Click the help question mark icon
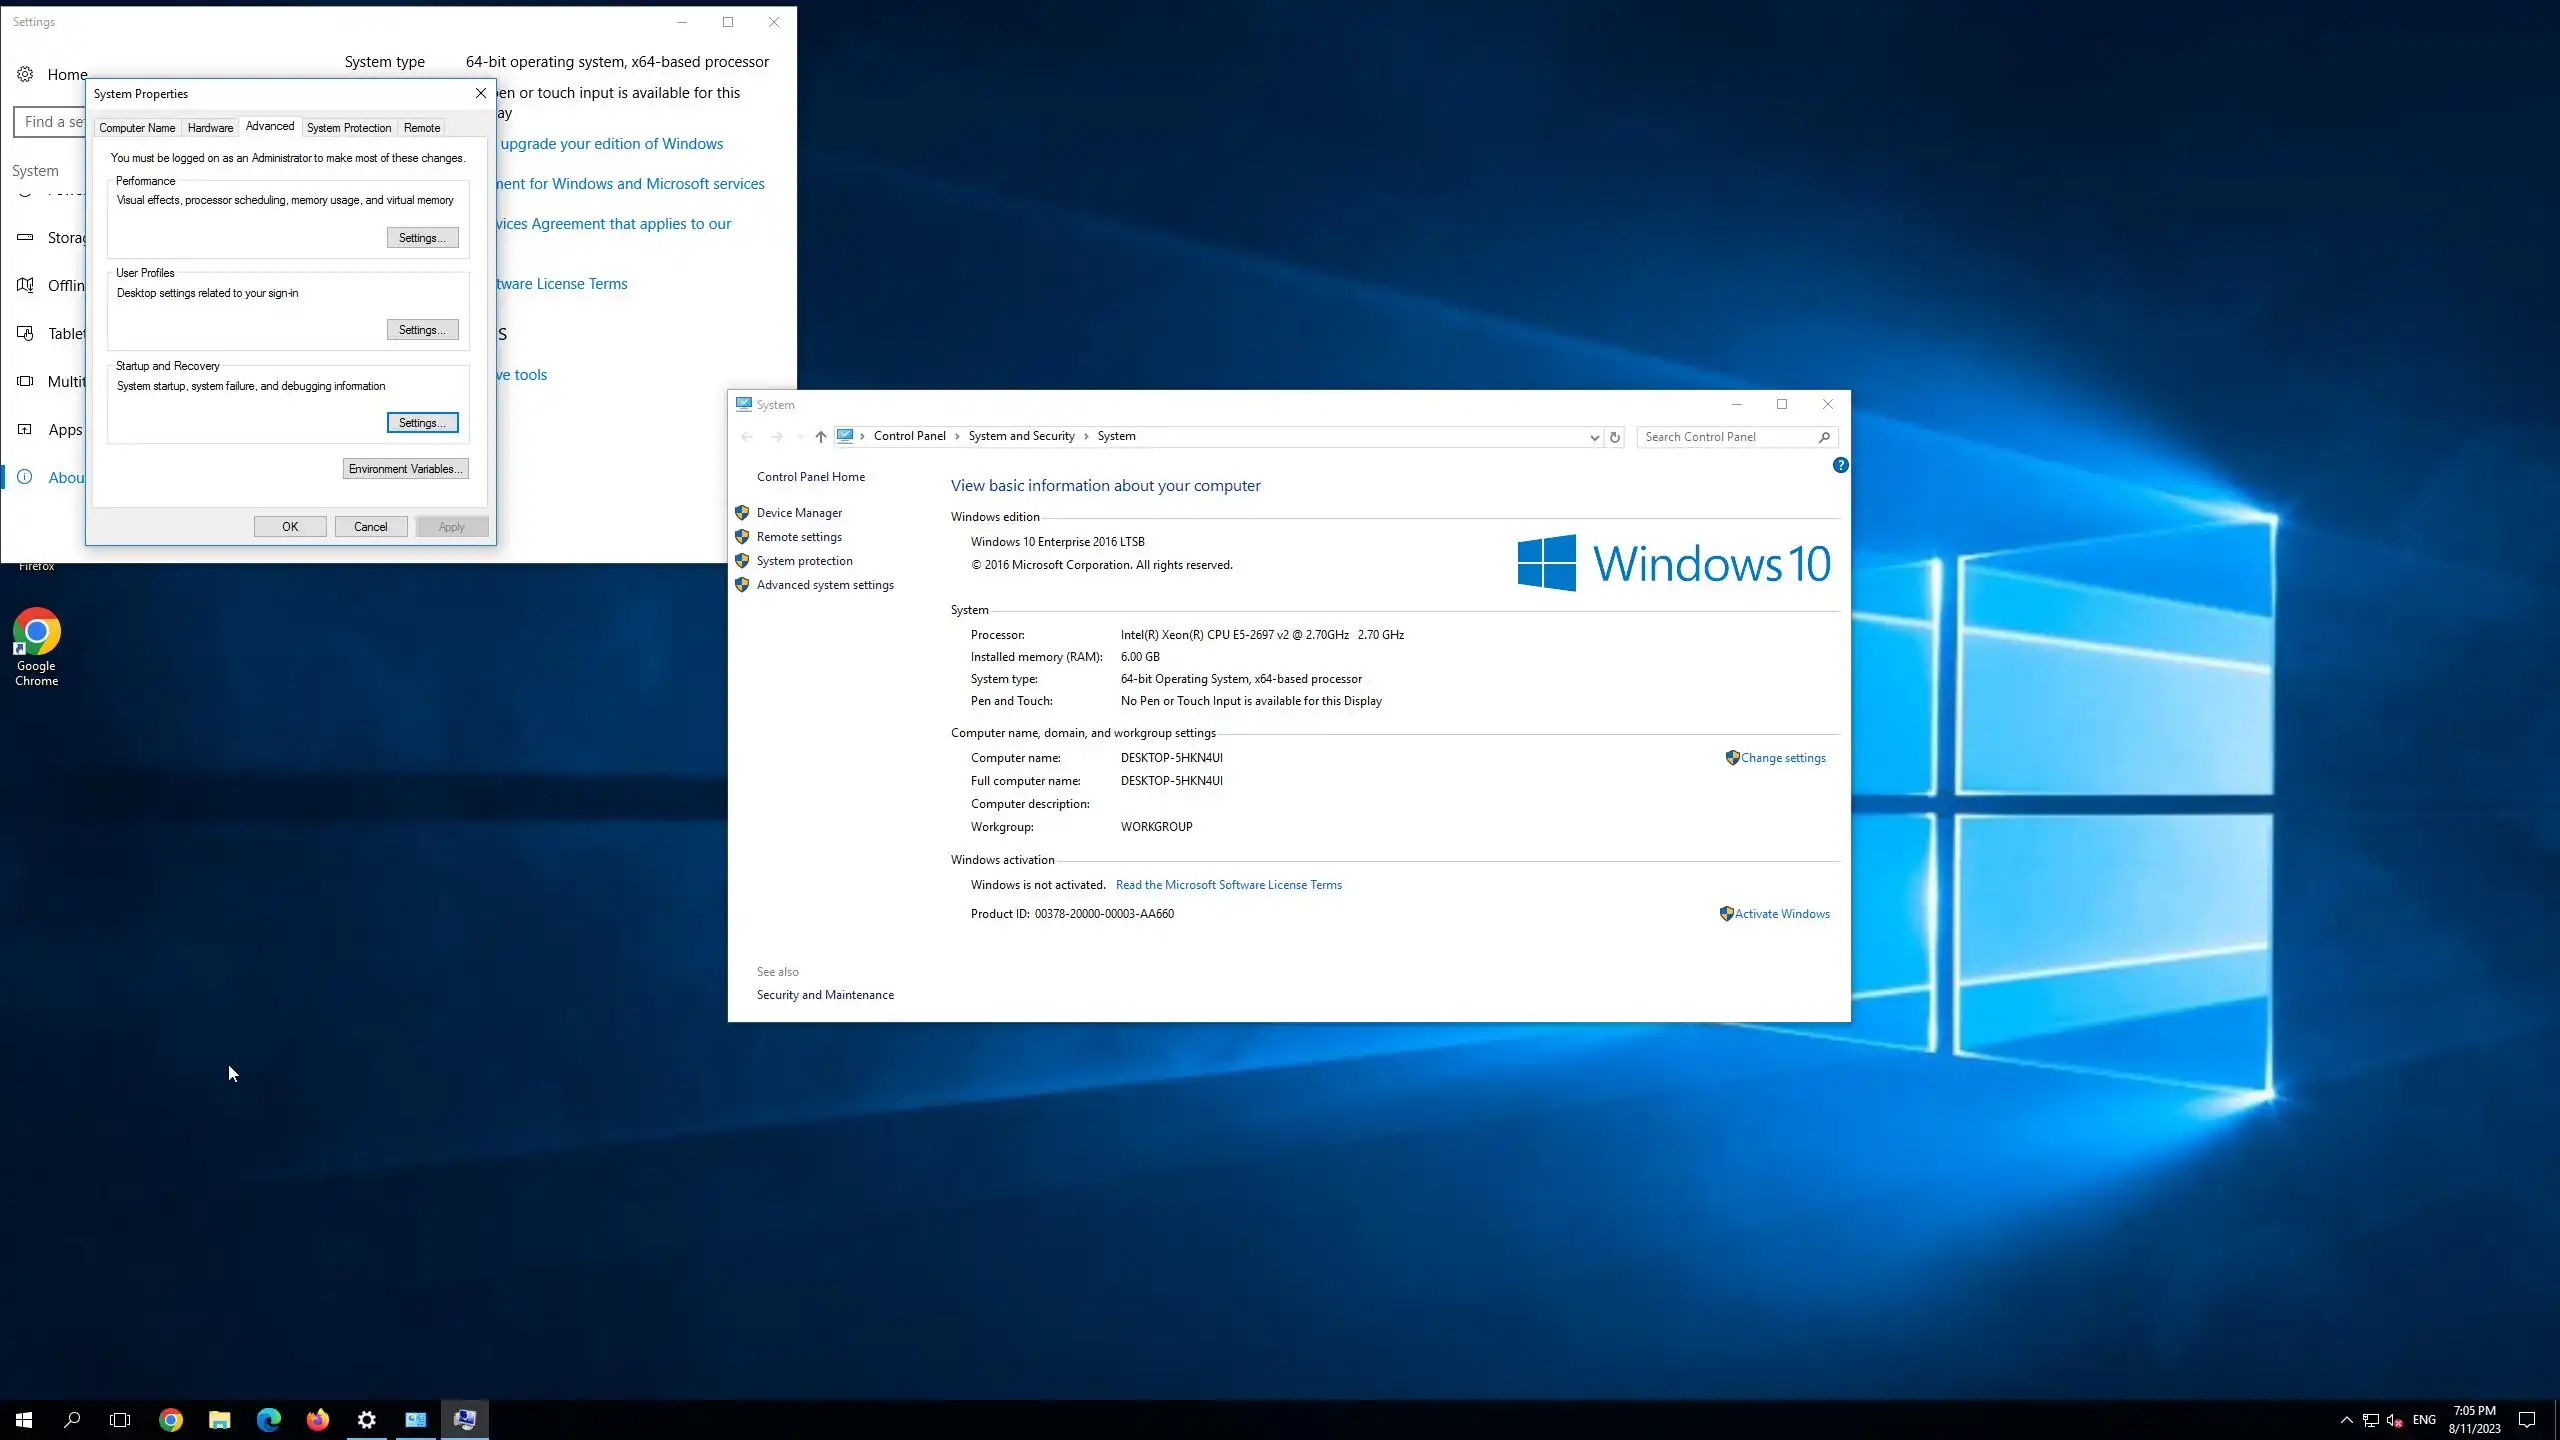This screenshot has width=2560, height=1440. coord(1840,465)
